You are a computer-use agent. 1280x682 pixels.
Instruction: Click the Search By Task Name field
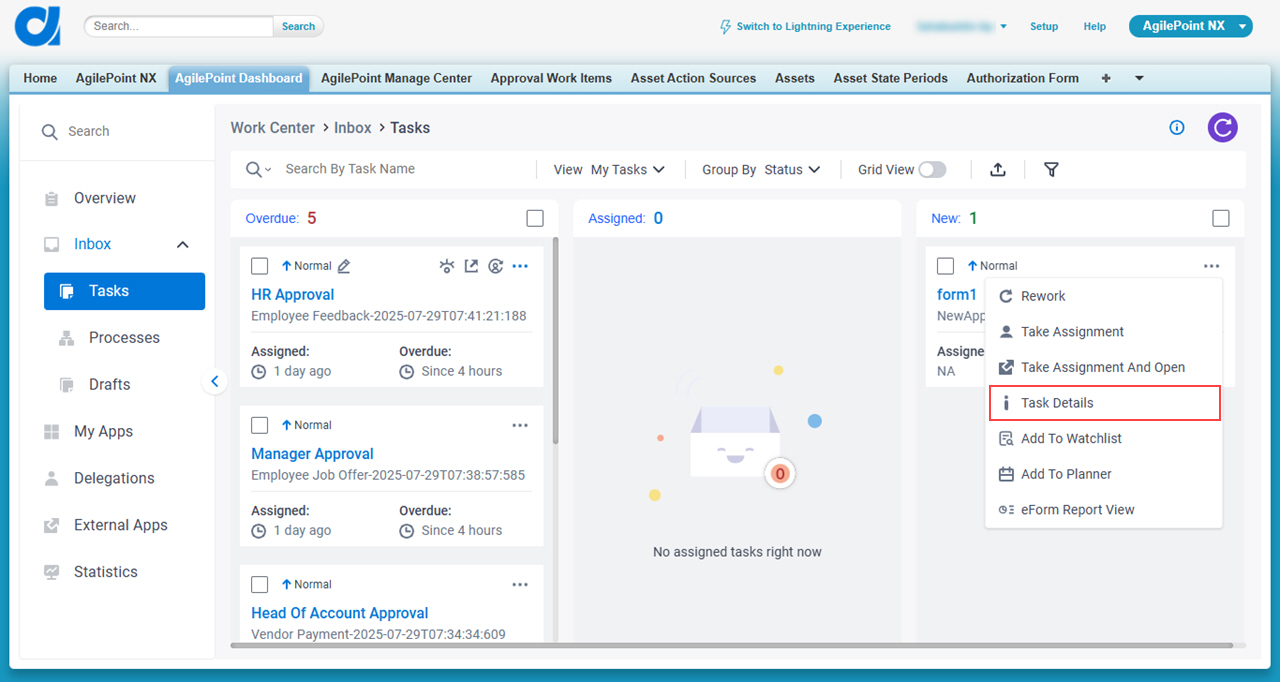(x=405, y=170)
